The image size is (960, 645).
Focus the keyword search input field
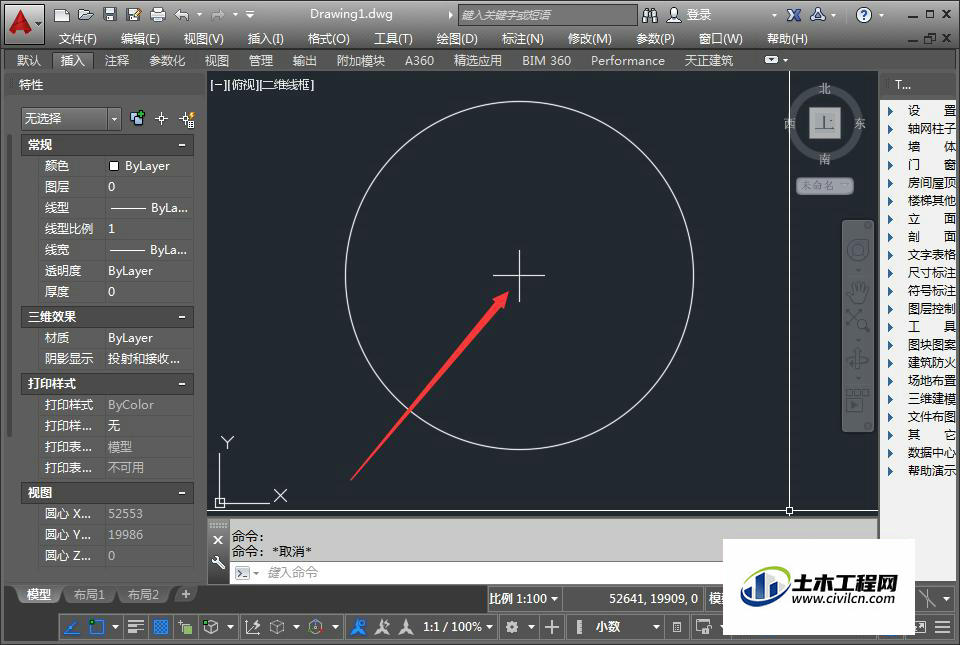(x=547, y=15)
